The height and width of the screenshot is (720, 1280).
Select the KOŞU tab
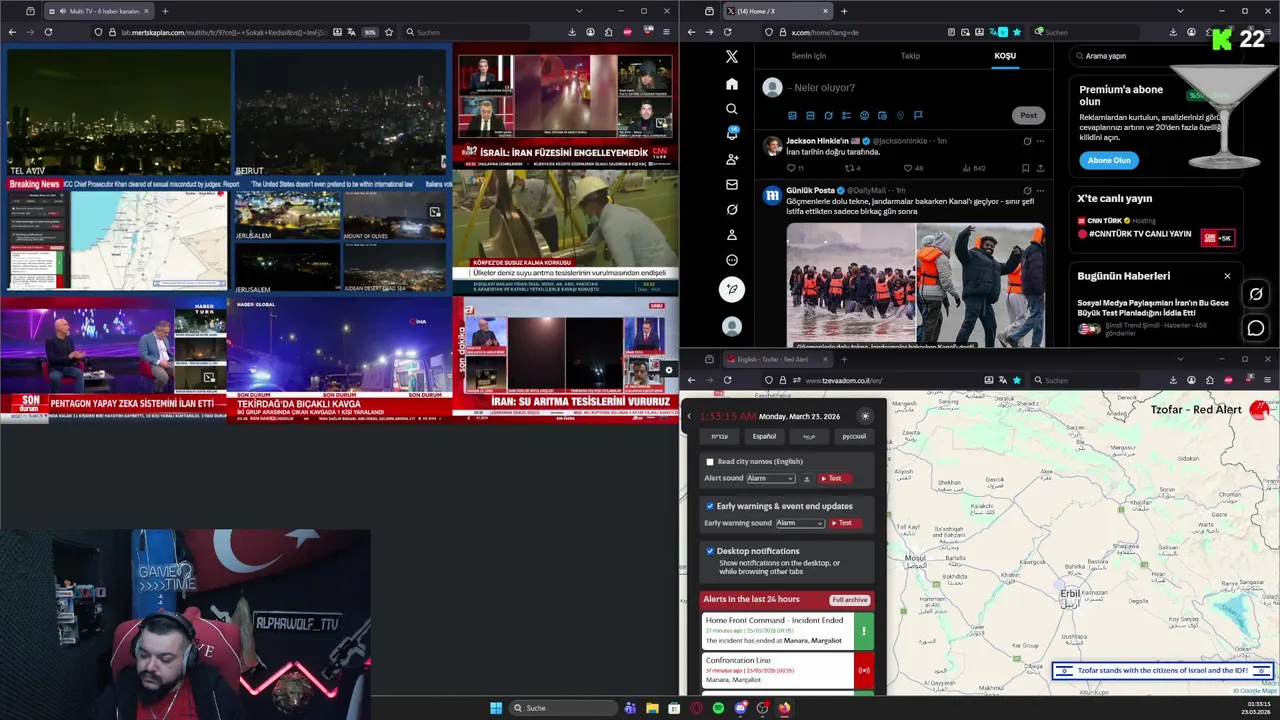tap(1005, 56)
